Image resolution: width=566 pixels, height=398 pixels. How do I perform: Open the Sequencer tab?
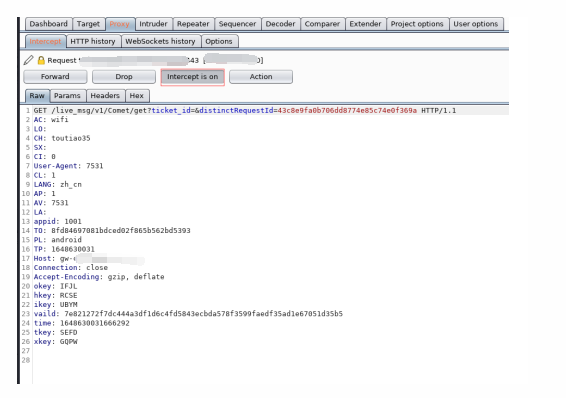click(237, 24)
